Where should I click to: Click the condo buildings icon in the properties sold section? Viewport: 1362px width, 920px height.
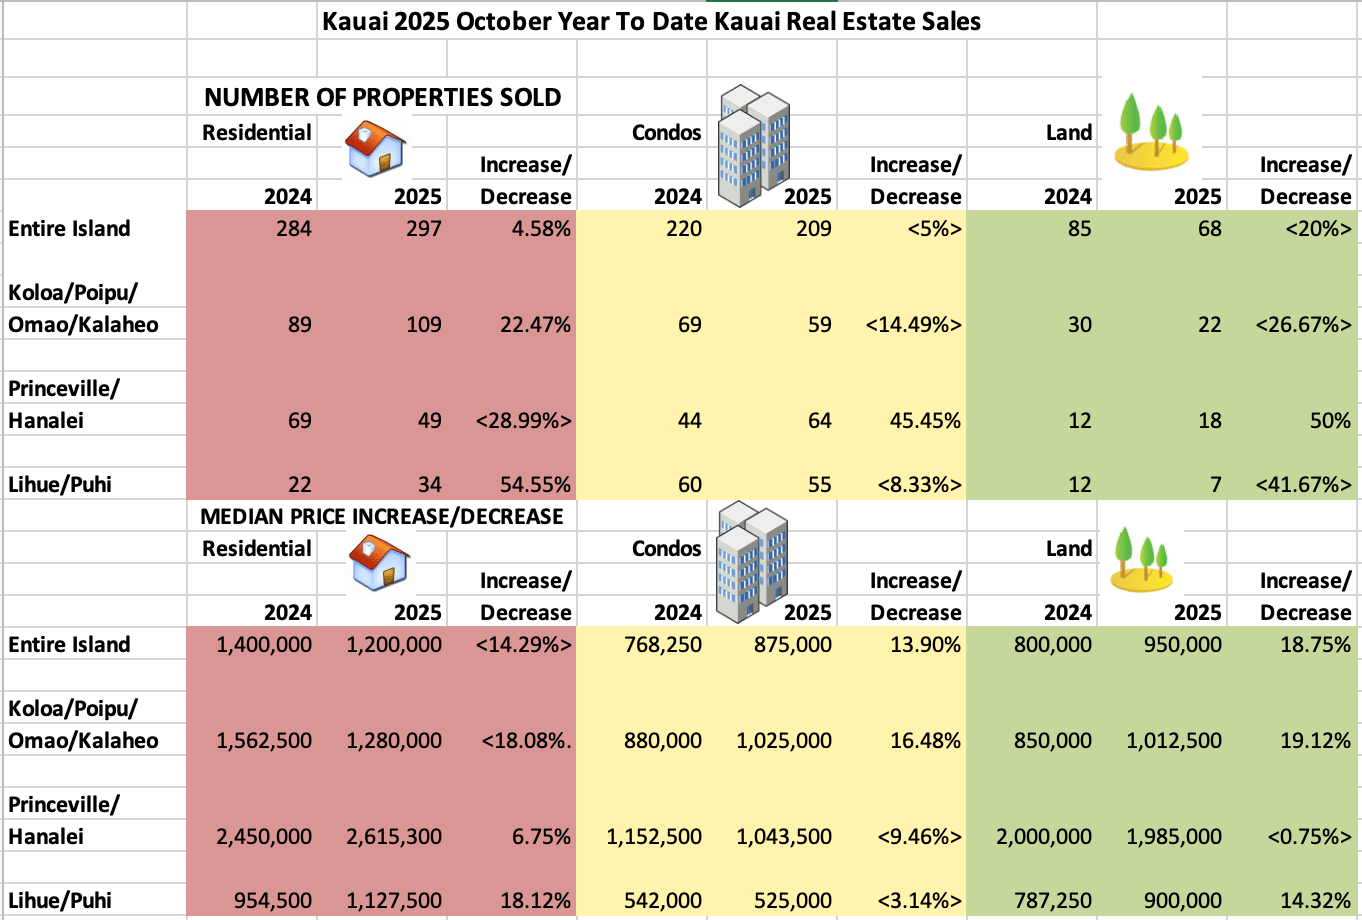(x=754, y=143)
